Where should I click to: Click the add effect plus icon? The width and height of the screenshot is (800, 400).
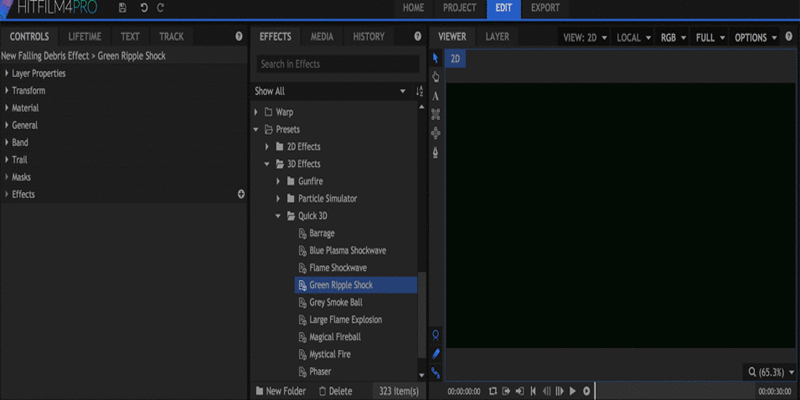tap(241, 194)
